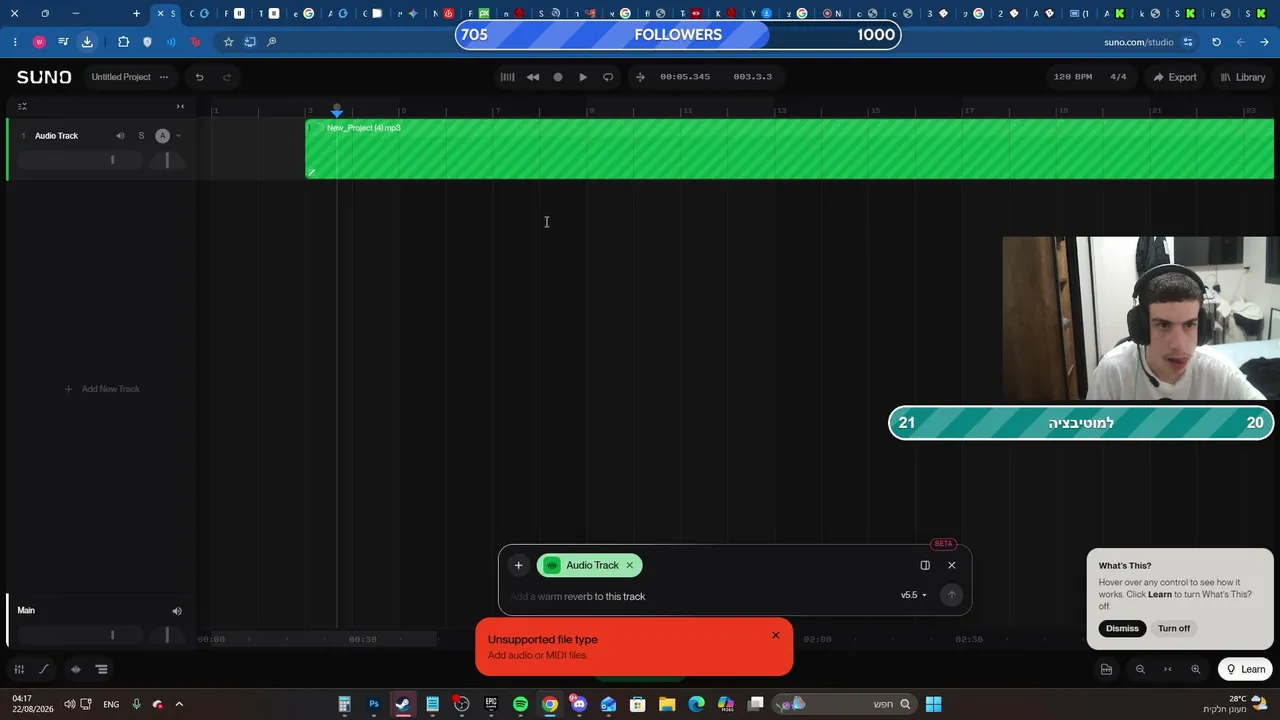Collapse all tracks in the track list header
Image resolution: width=1280 pixels, height=720 pixels.
click(x=22, y=106)
